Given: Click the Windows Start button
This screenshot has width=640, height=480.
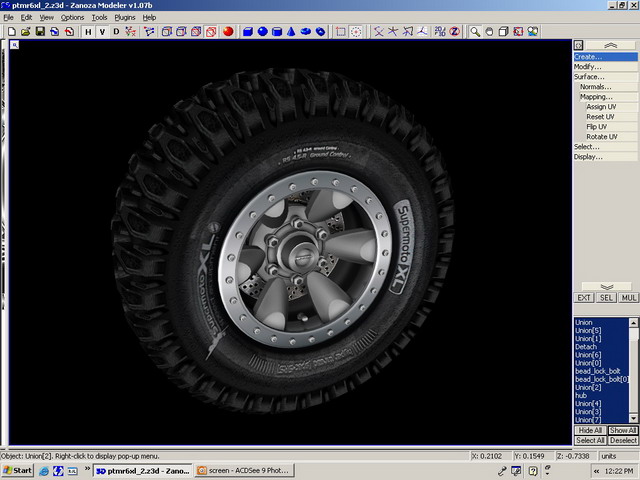Looking at the screenshot, I should click(x=17, y=470).
